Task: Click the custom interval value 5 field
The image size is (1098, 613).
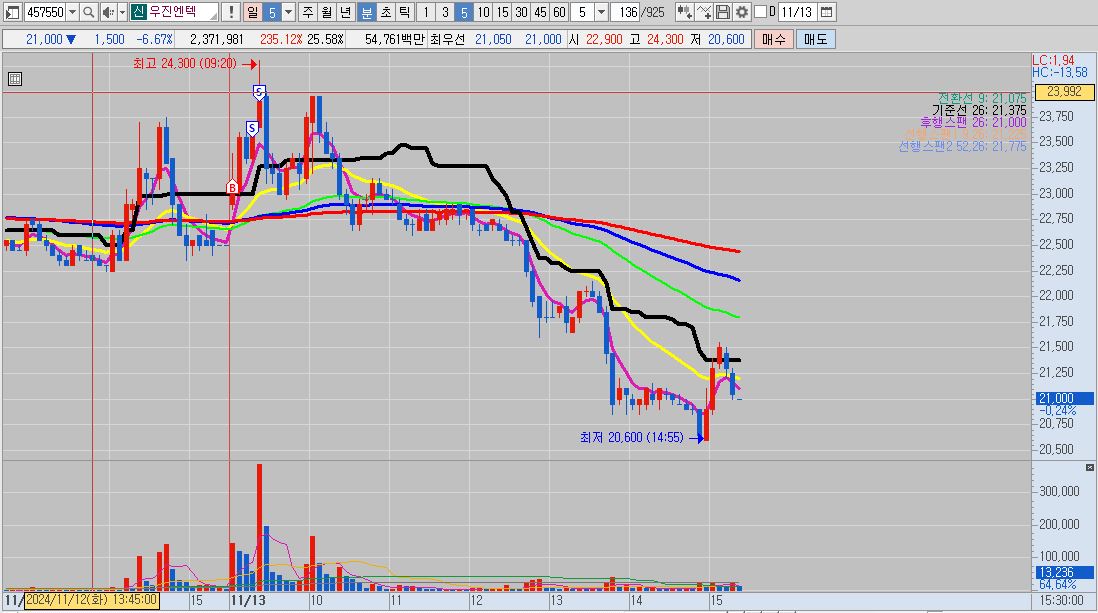Action: coord(582,12)
